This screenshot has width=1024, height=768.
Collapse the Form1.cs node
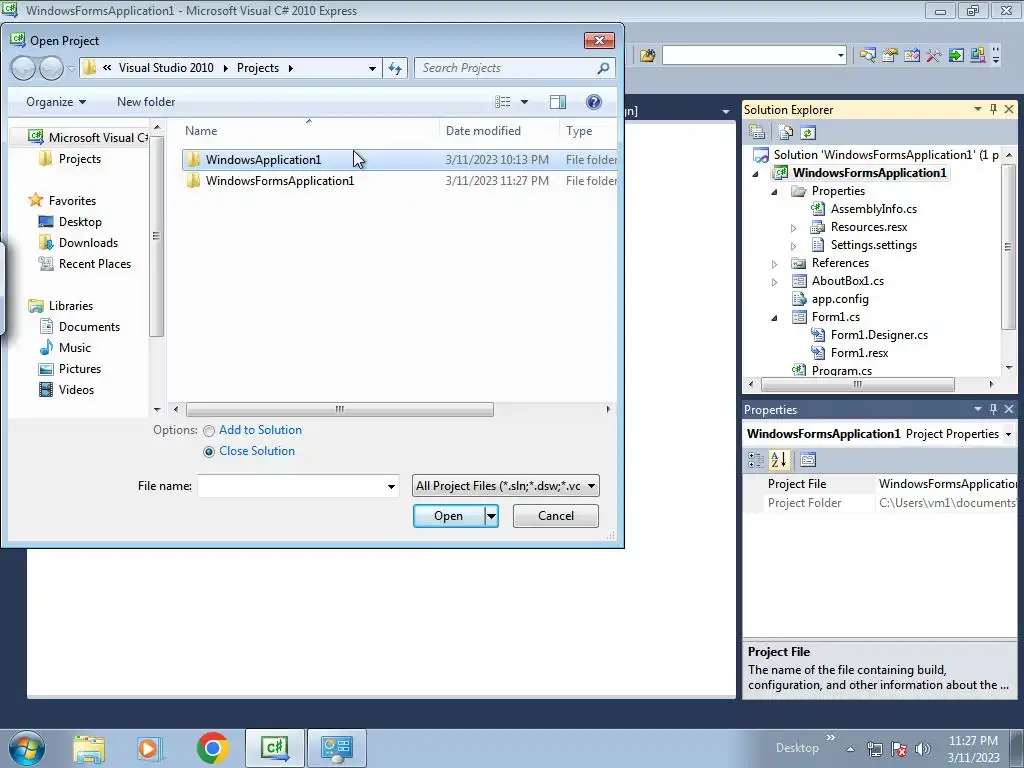[x=775, y=318]
